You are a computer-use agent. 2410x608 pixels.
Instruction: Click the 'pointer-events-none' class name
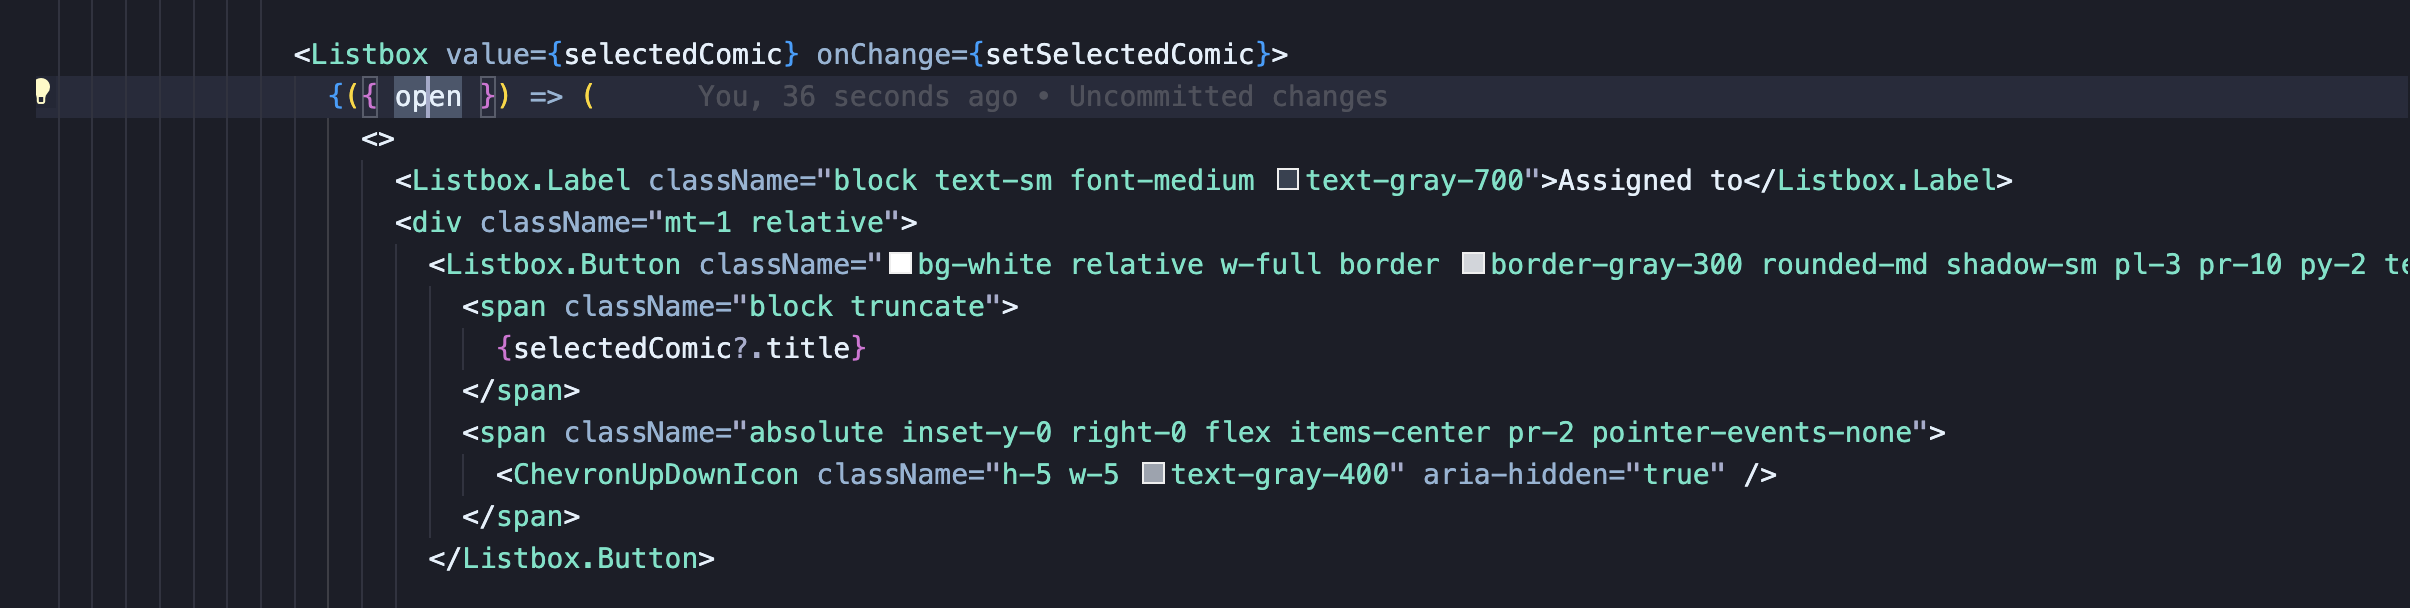coord(1752,433)
